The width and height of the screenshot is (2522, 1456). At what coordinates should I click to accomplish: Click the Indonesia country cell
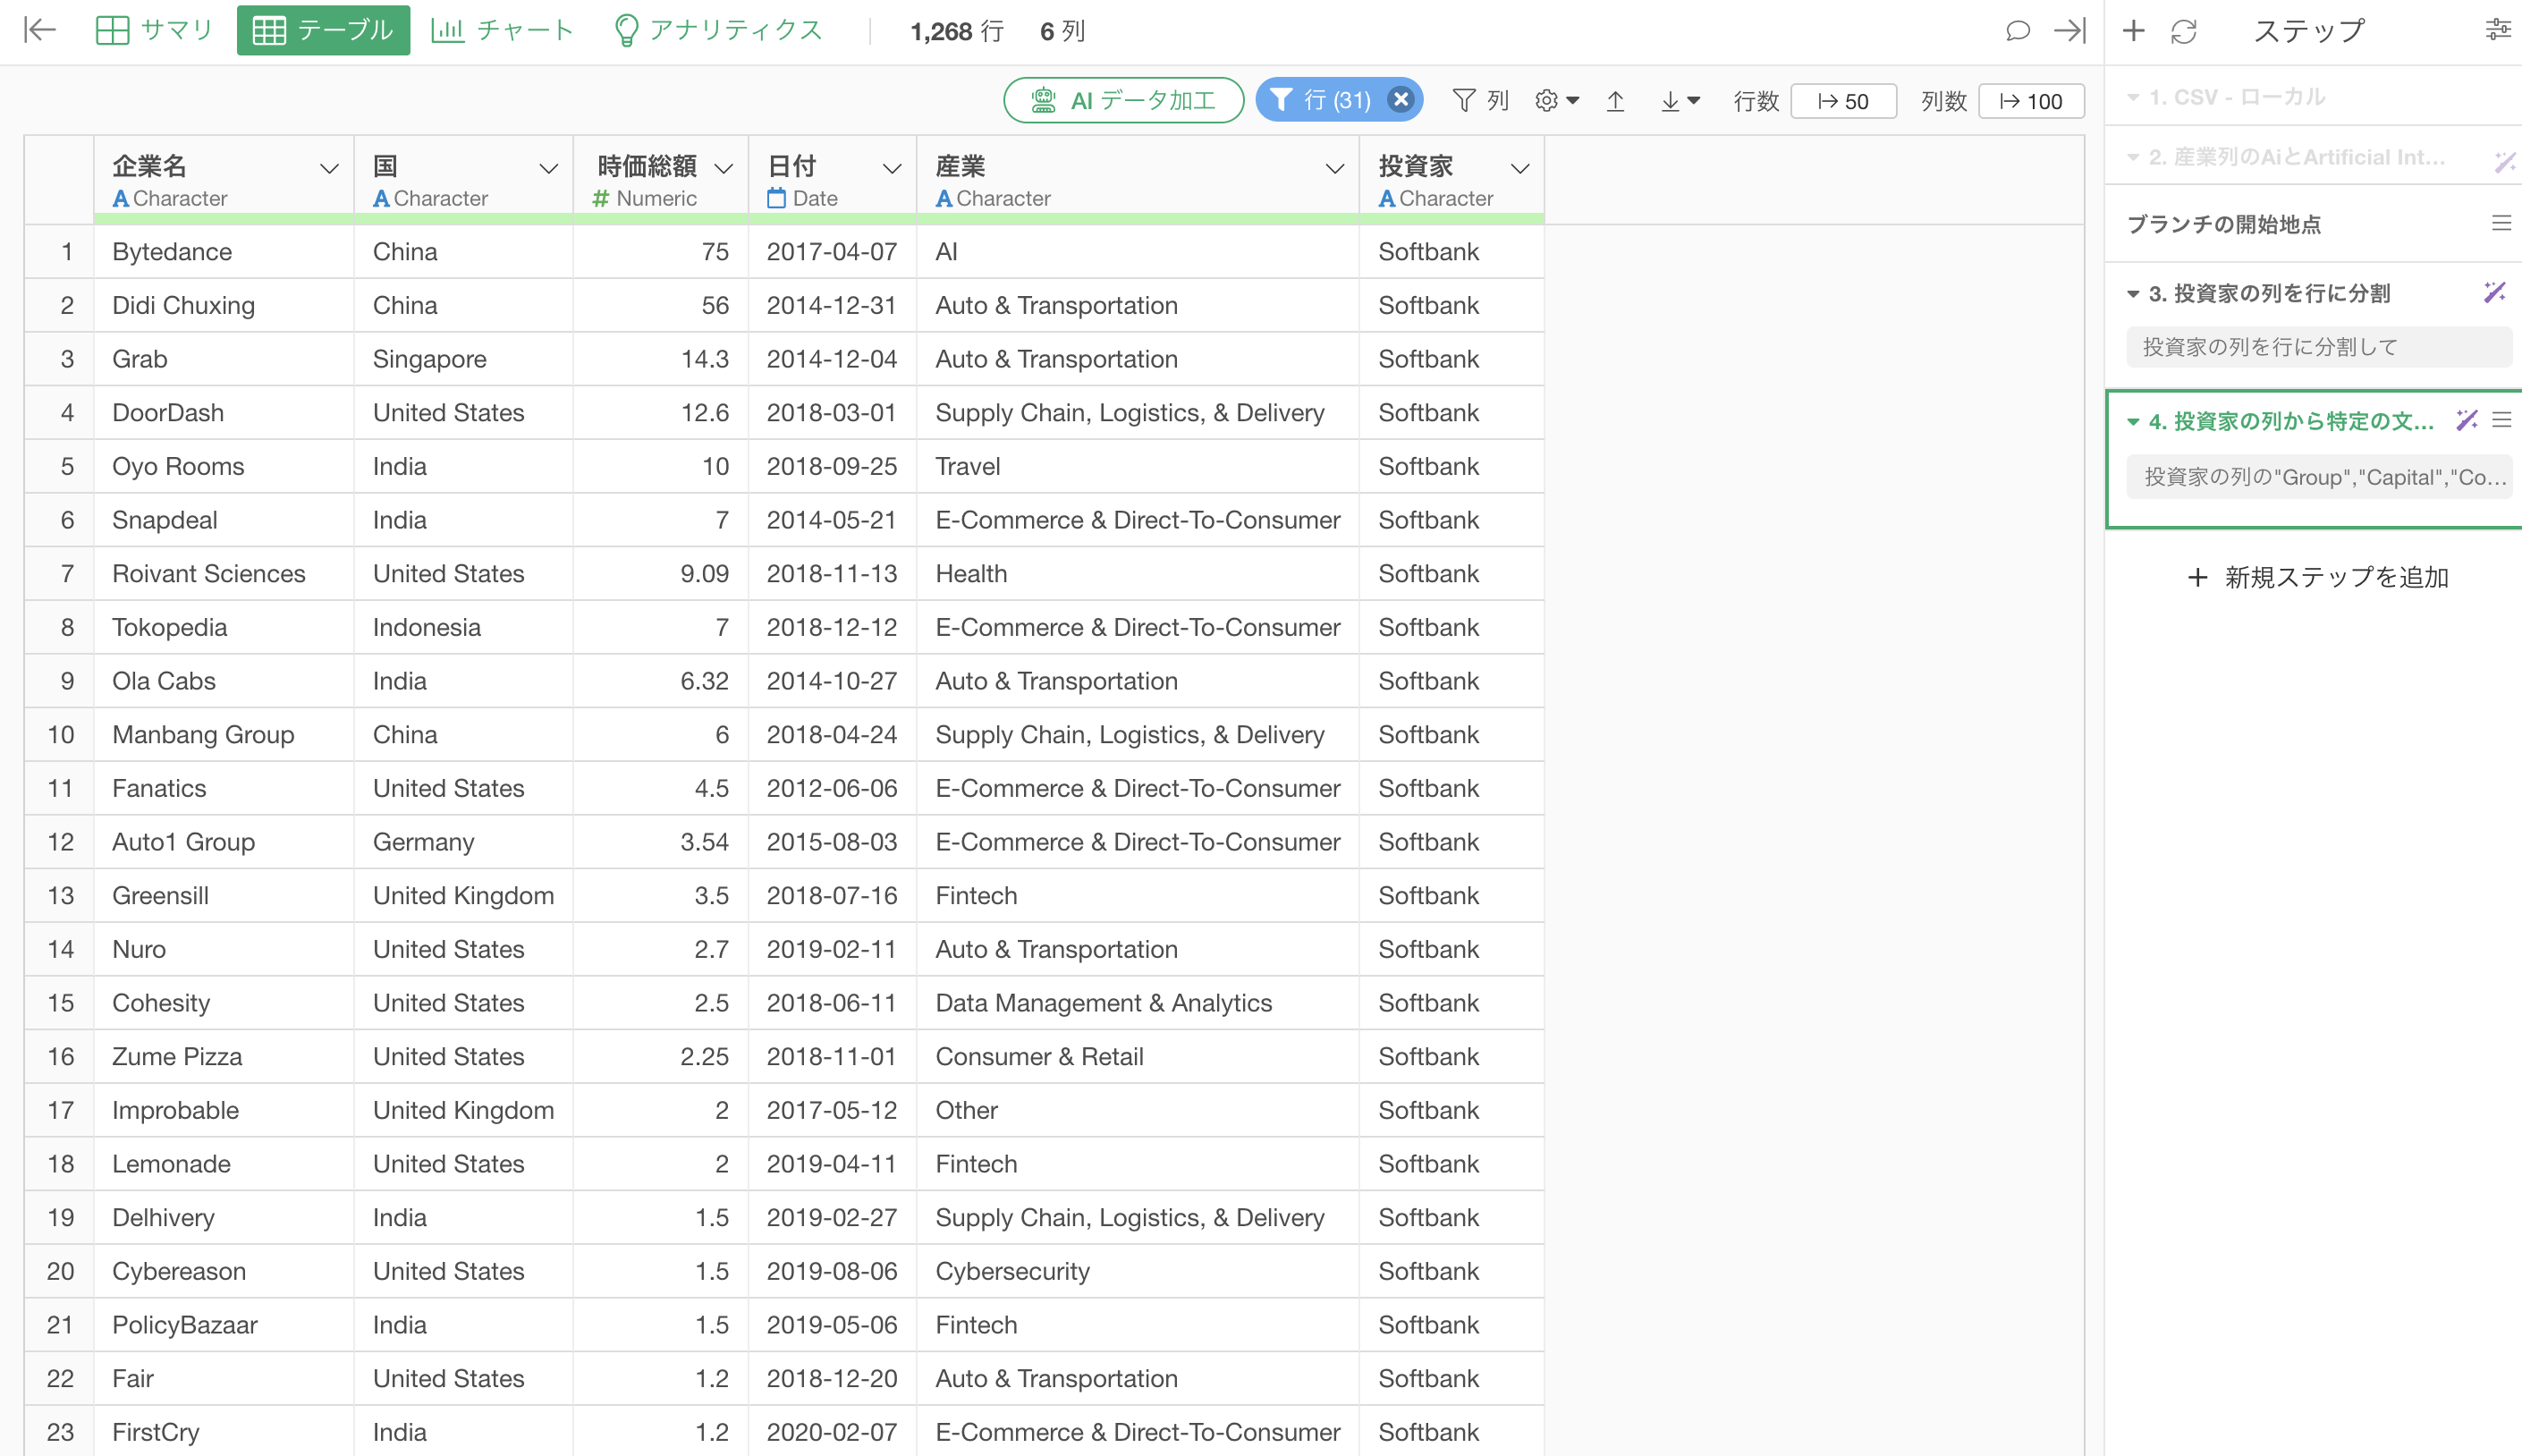(x=463, y=628)
